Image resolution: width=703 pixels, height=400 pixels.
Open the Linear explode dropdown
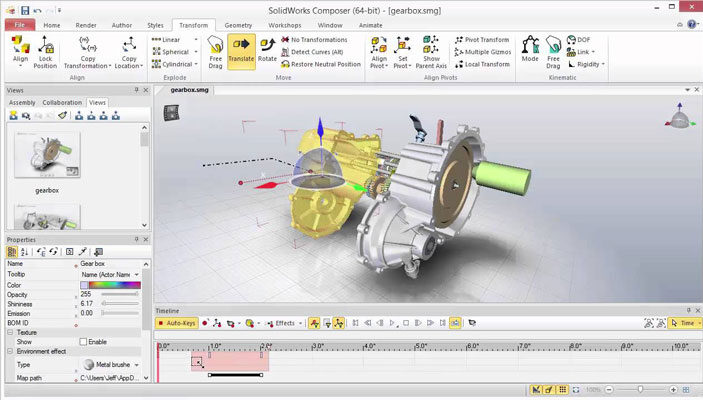[196, 39]
